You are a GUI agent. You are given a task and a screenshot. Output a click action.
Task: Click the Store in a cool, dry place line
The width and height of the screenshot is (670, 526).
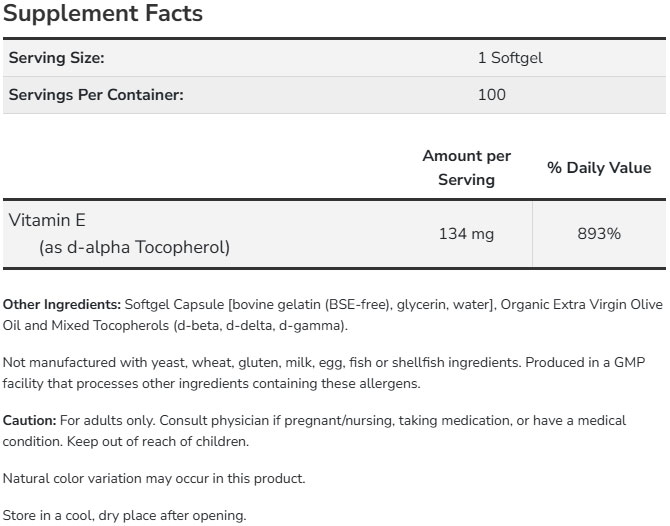click(x=124, y=515)
